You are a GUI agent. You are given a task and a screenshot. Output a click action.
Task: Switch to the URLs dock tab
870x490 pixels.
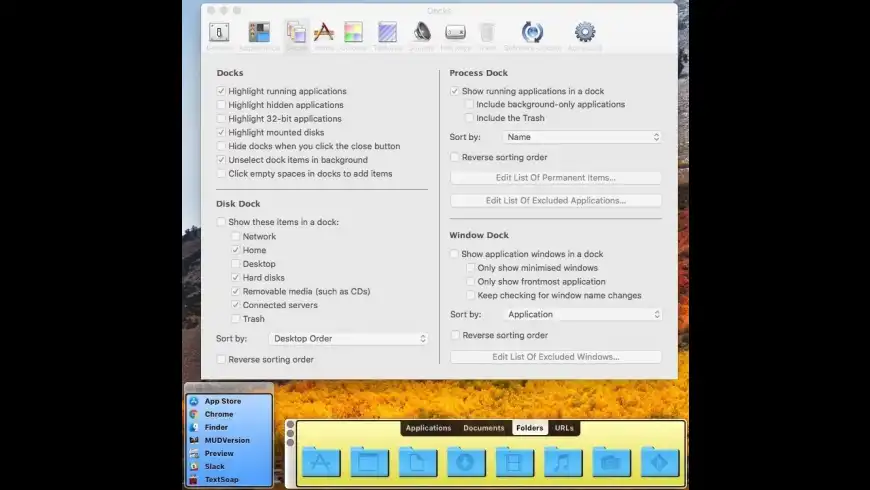tap(564, 428)
